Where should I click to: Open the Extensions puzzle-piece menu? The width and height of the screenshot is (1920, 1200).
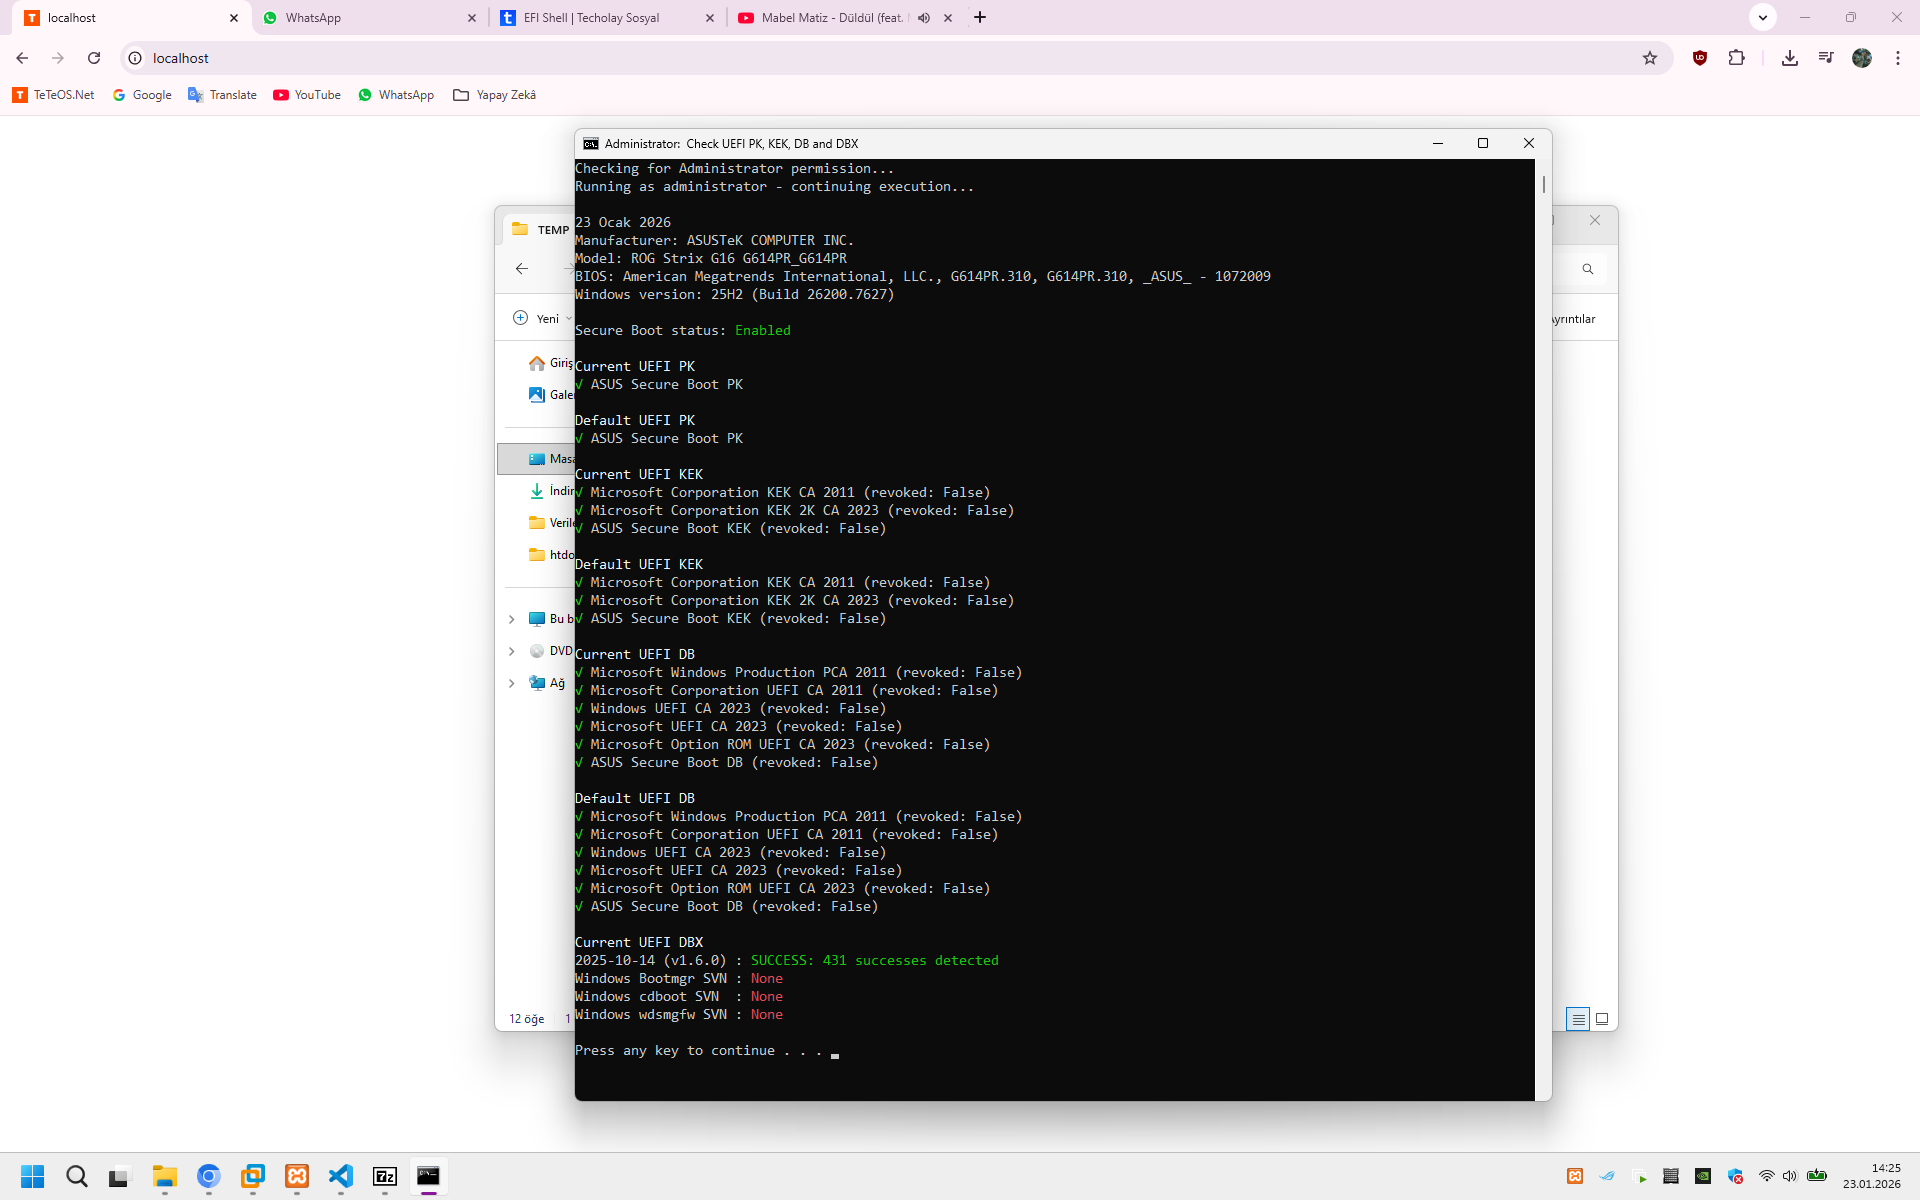coord(1737,58)
